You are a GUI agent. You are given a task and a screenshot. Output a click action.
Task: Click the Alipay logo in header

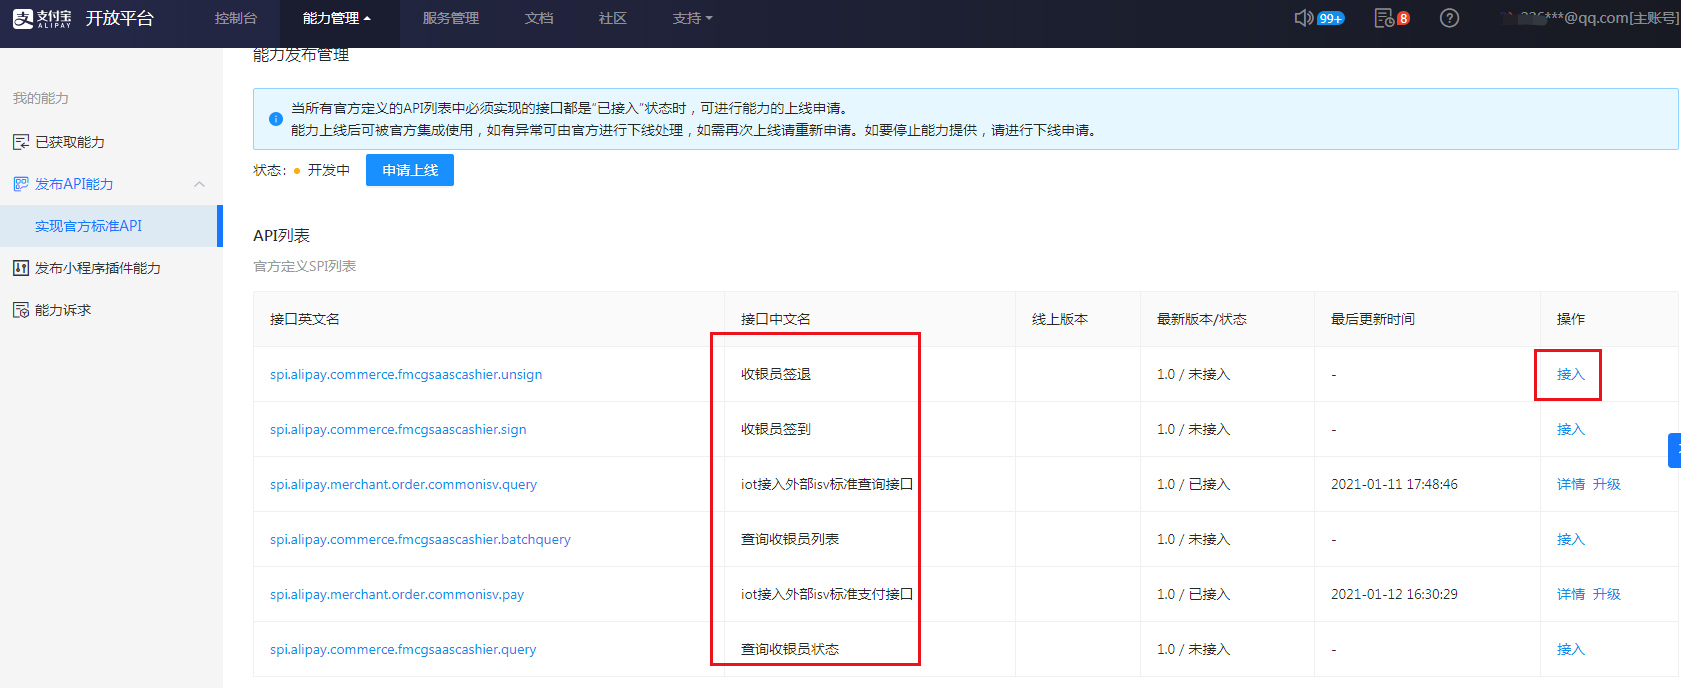point(42,18)
